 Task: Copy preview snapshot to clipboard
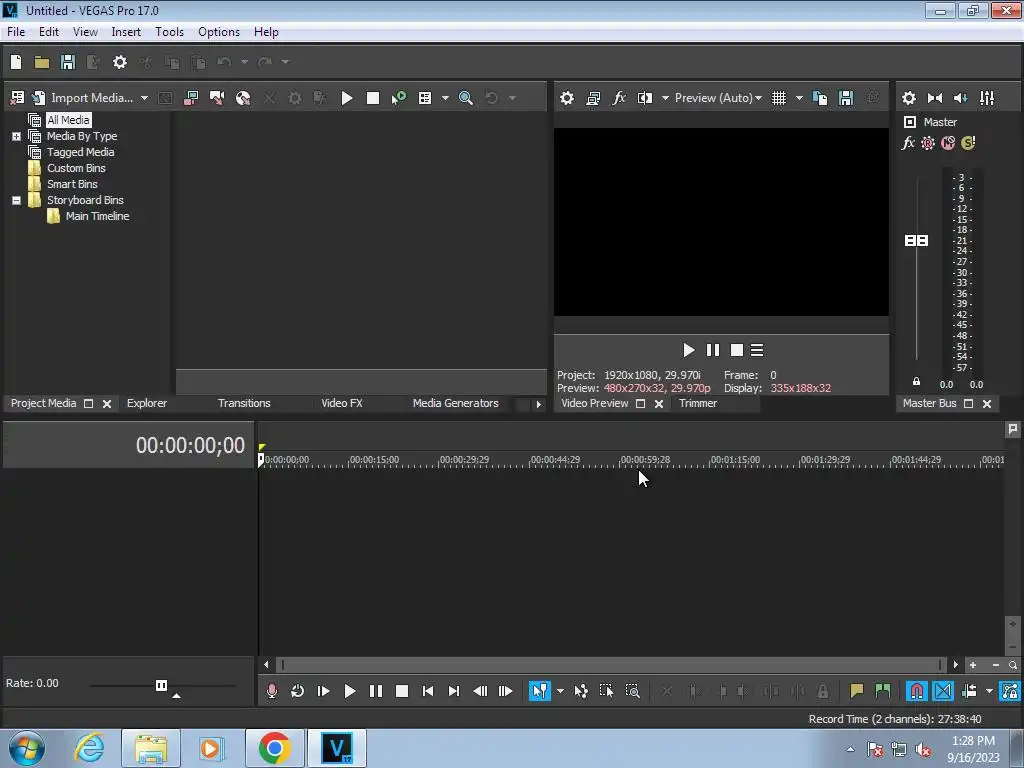[820, 98]
